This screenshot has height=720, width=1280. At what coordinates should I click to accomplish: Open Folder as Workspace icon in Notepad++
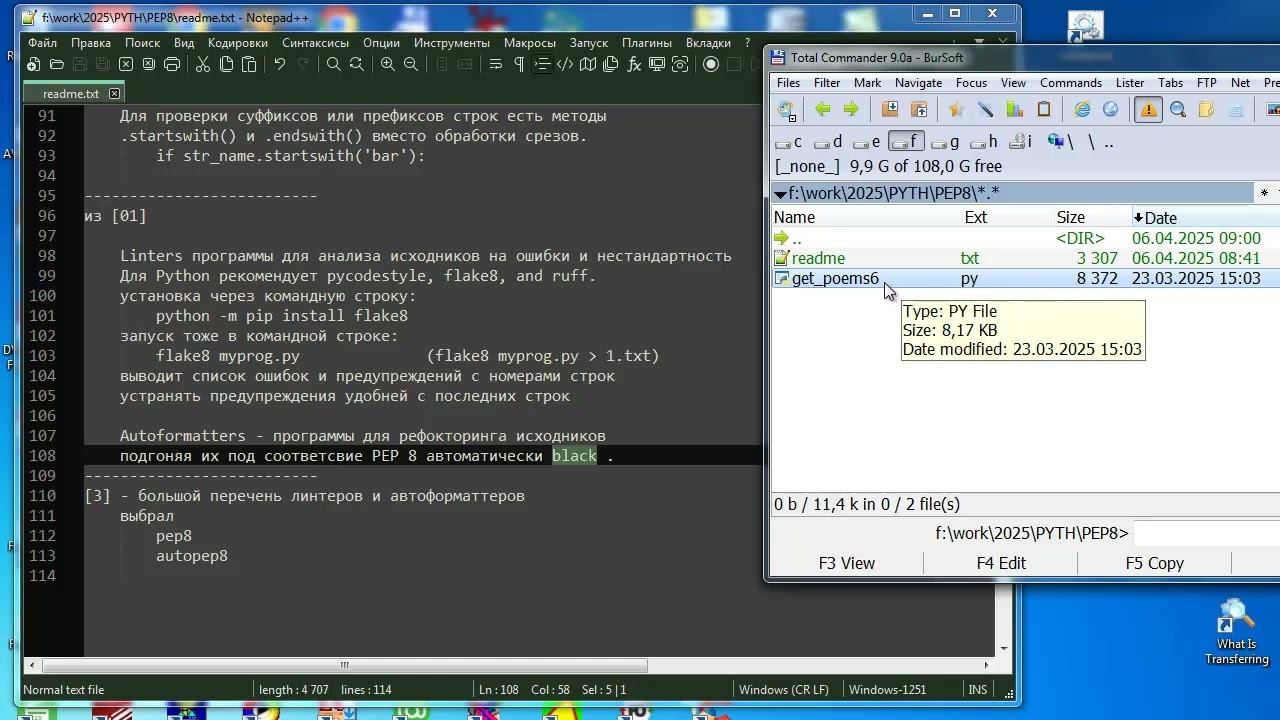coord(657,64)
